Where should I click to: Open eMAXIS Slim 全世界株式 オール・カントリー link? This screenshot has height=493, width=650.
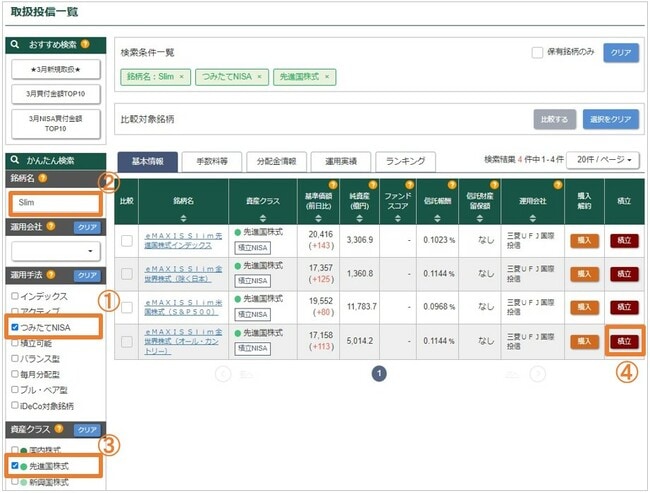tap(183, 341)
